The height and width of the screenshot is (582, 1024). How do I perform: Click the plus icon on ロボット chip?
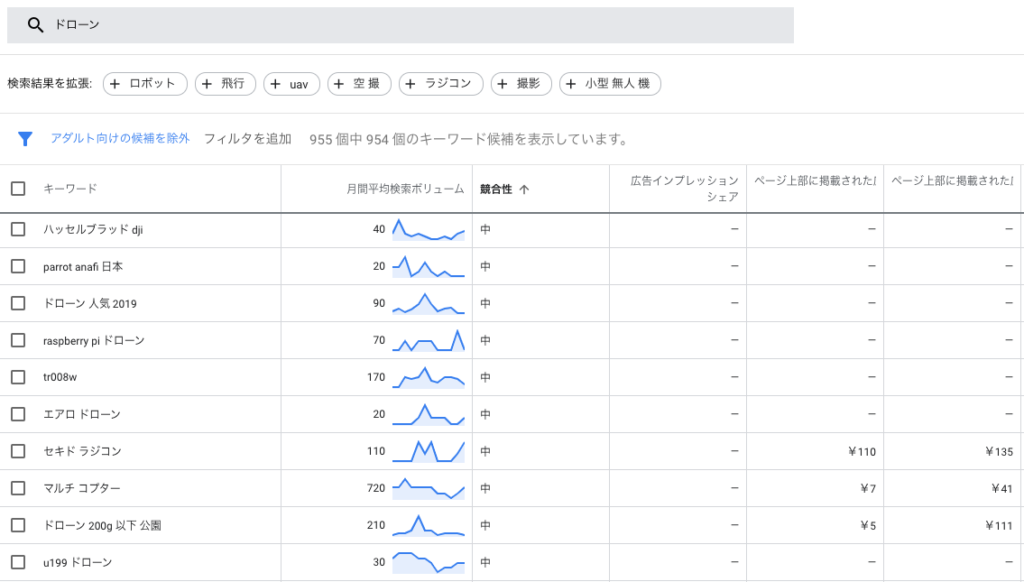[x=115, y=84]
